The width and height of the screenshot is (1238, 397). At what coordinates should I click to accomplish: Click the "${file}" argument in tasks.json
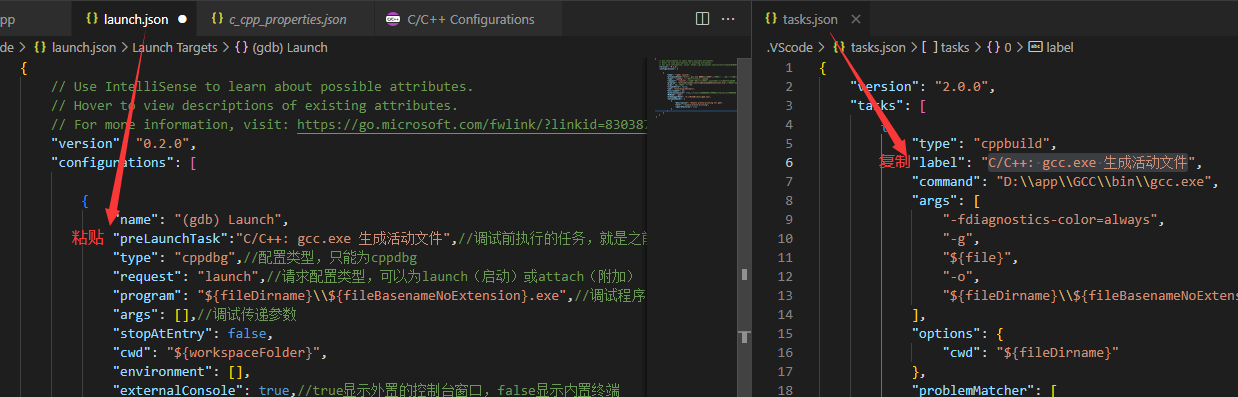pos(980,257)
